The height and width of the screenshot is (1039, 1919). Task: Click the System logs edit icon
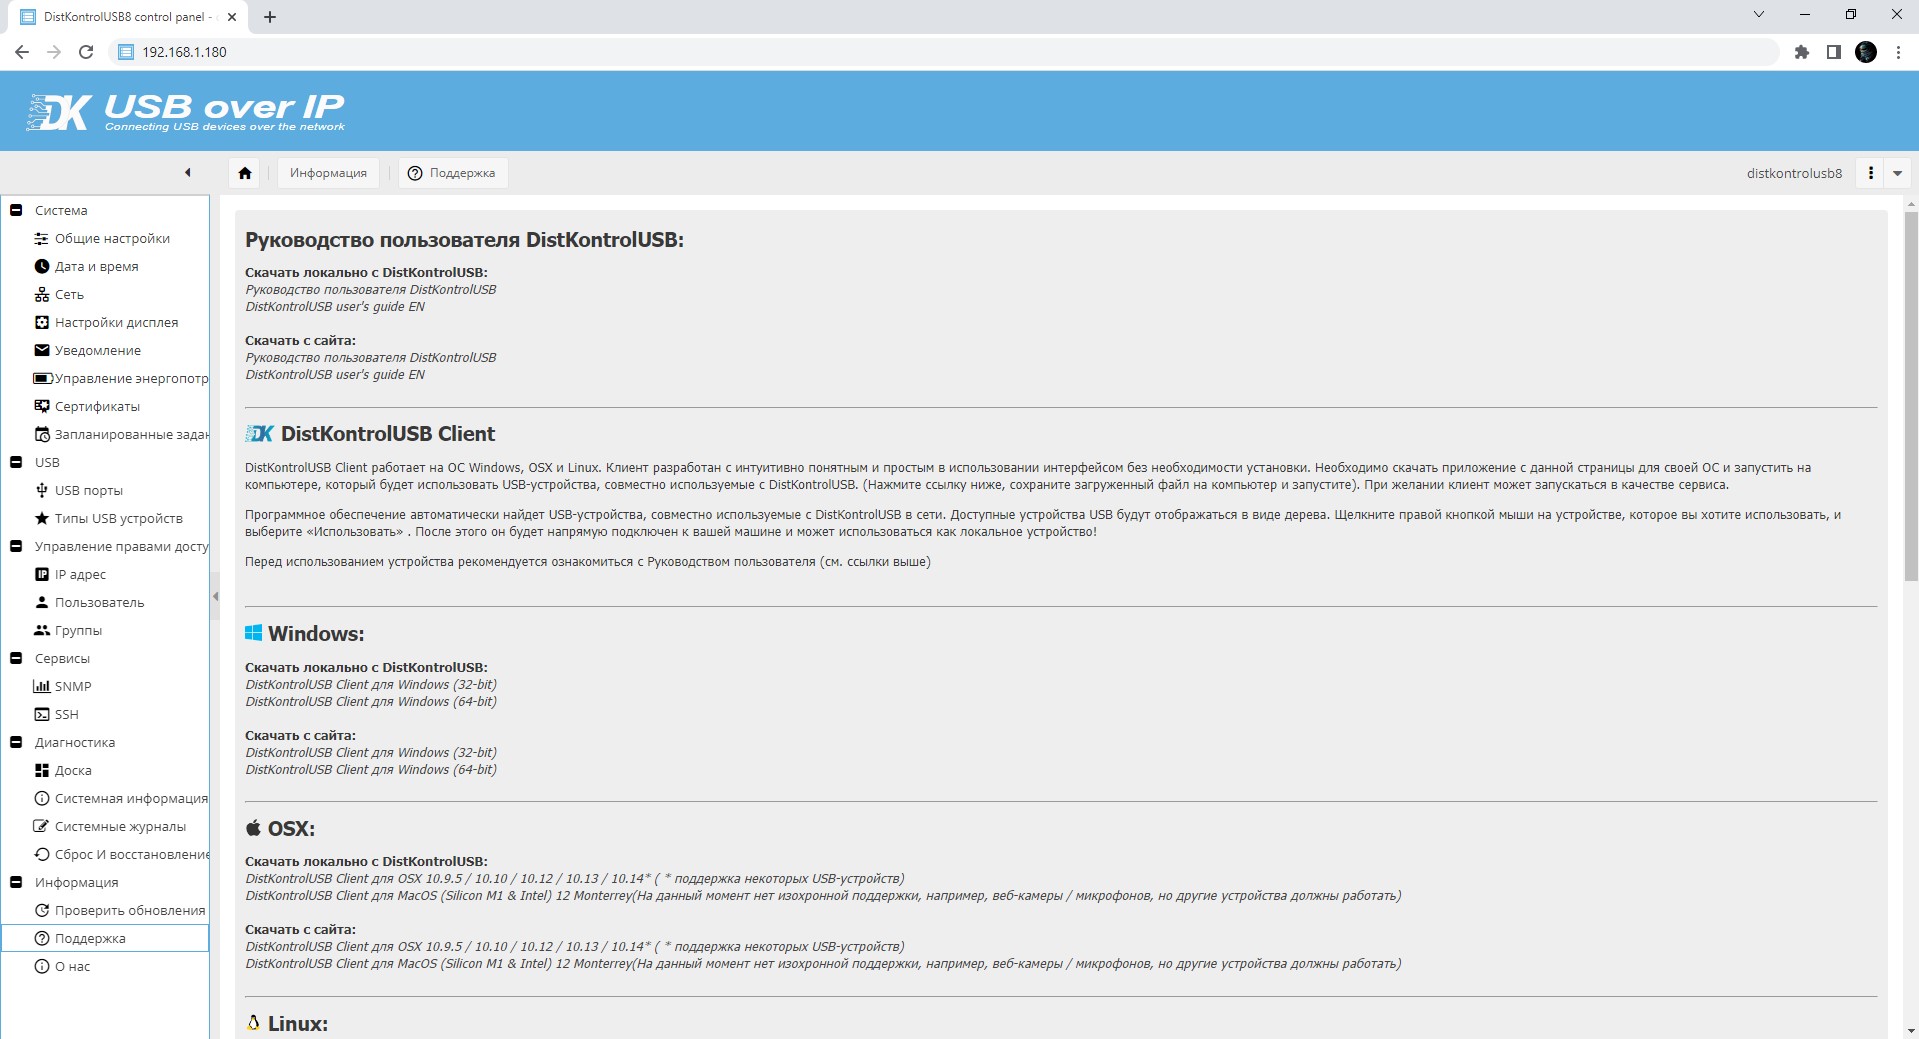click(41, 826)
